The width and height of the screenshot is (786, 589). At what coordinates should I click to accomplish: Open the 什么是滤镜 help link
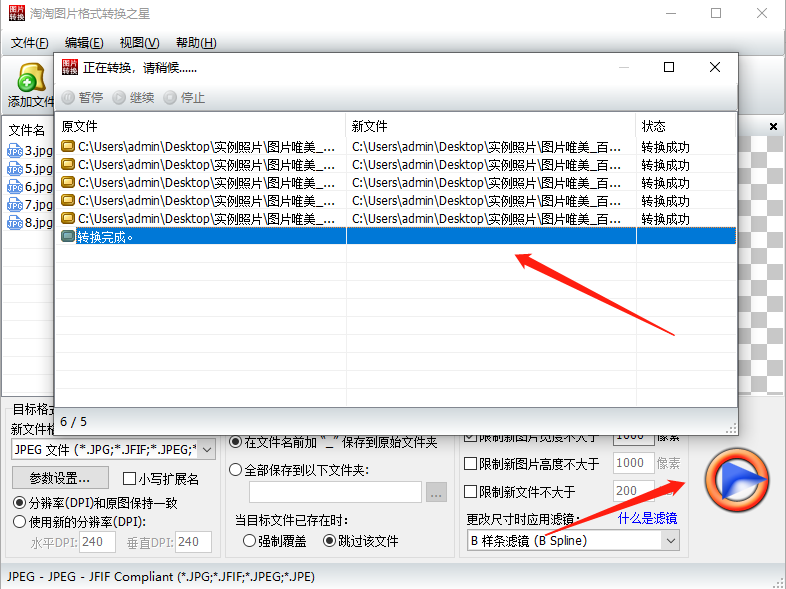tap(646, 518)
